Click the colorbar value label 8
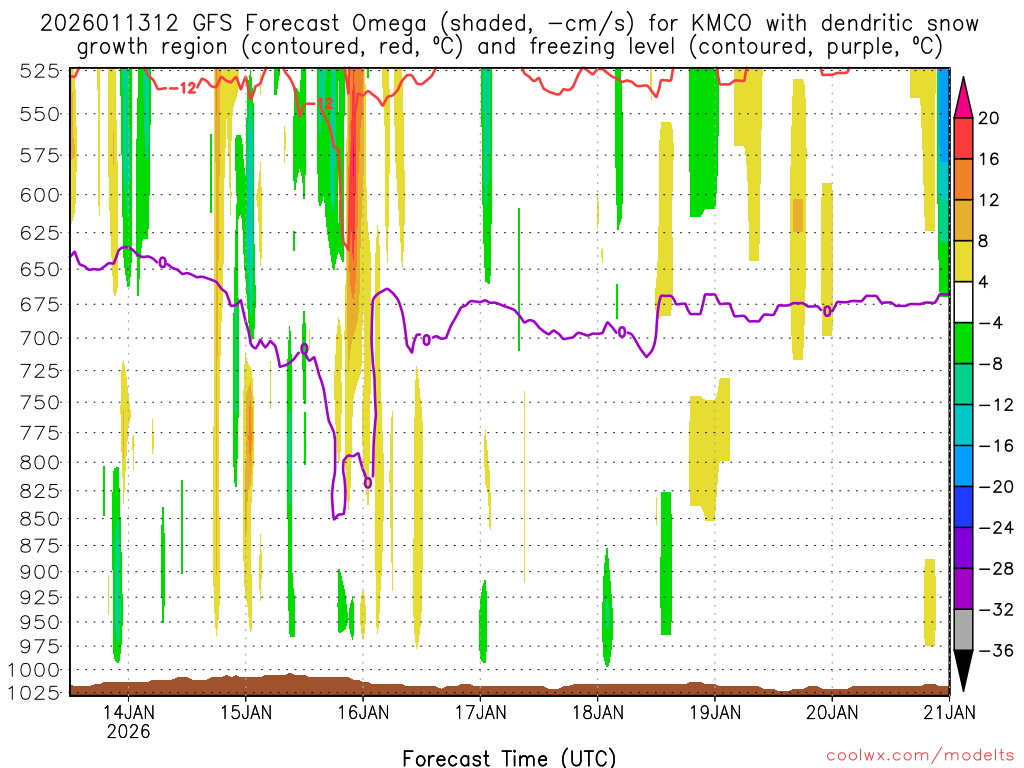Image resolution: width=1024 pixels, height=768 pixels. coord(984,241)
